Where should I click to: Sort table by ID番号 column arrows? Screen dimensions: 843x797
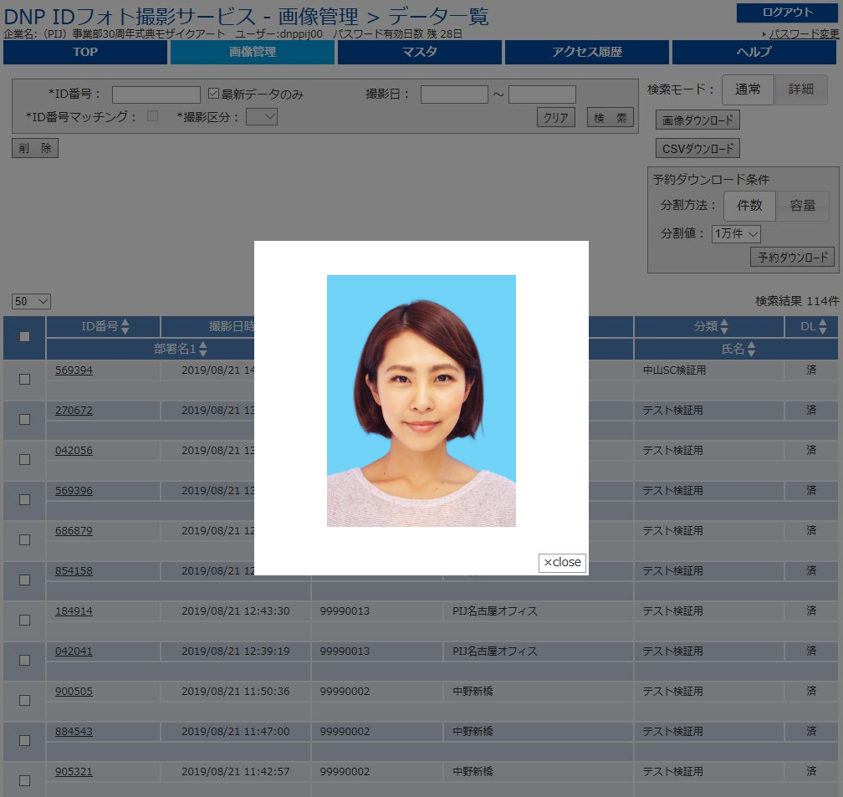pyautogui.click(x=125, y=326)
